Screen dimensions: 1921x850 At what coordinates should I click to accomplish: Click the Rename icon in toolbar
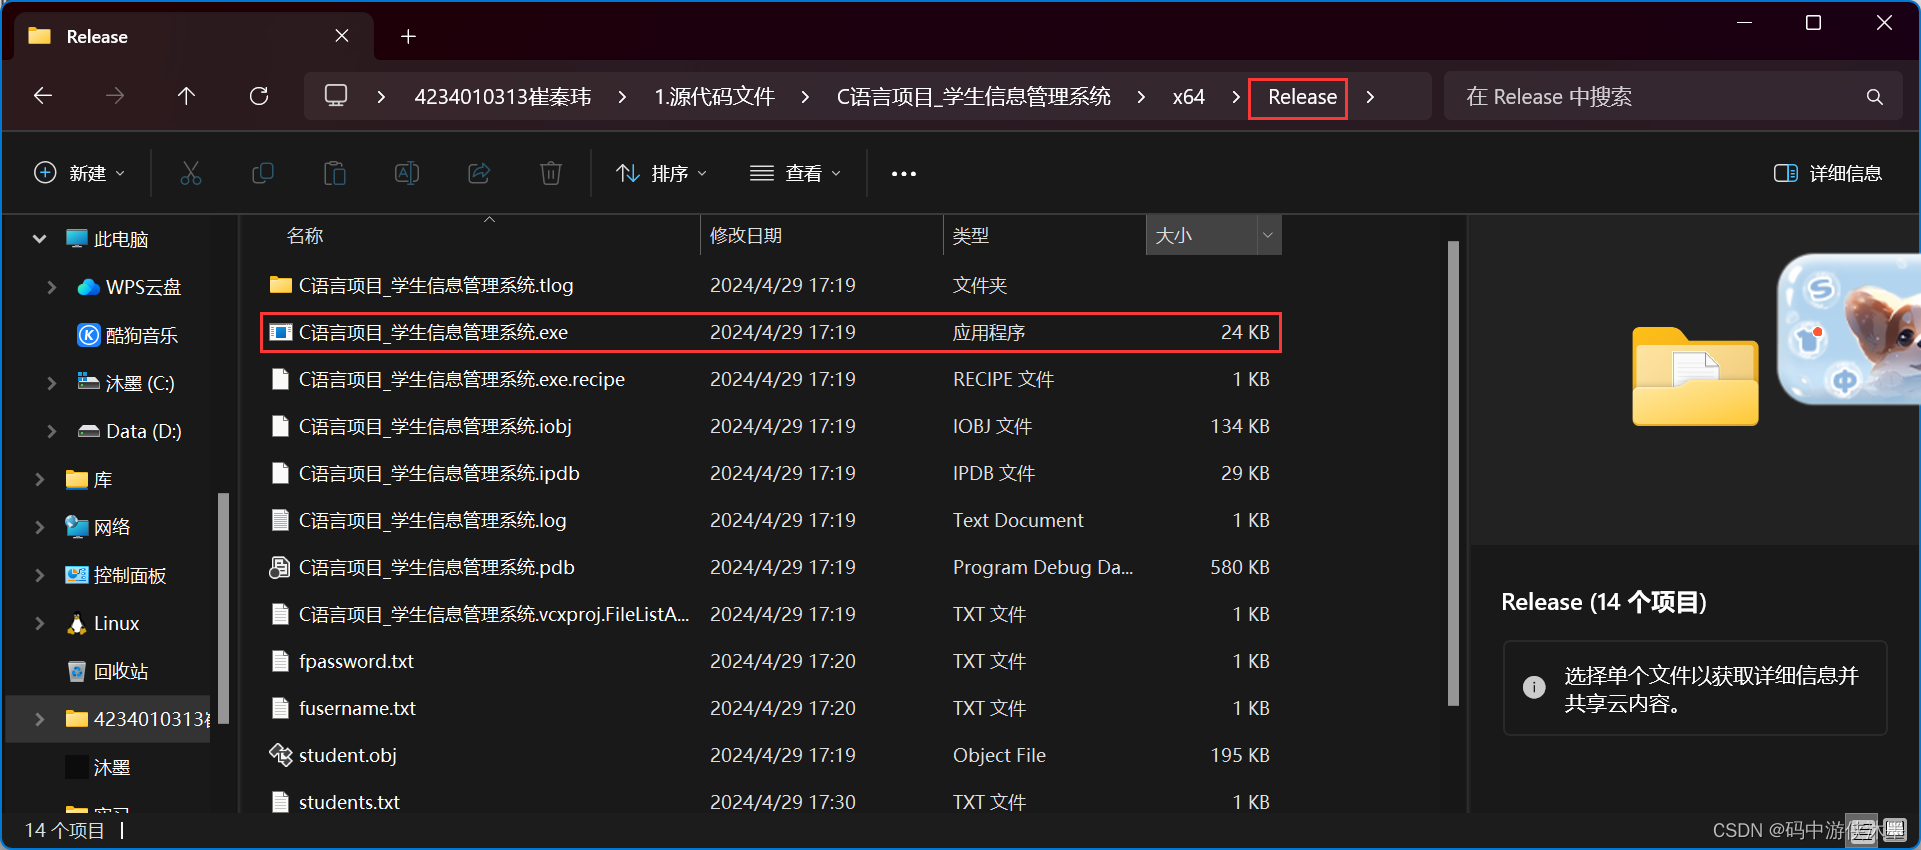tap(407, 173)
